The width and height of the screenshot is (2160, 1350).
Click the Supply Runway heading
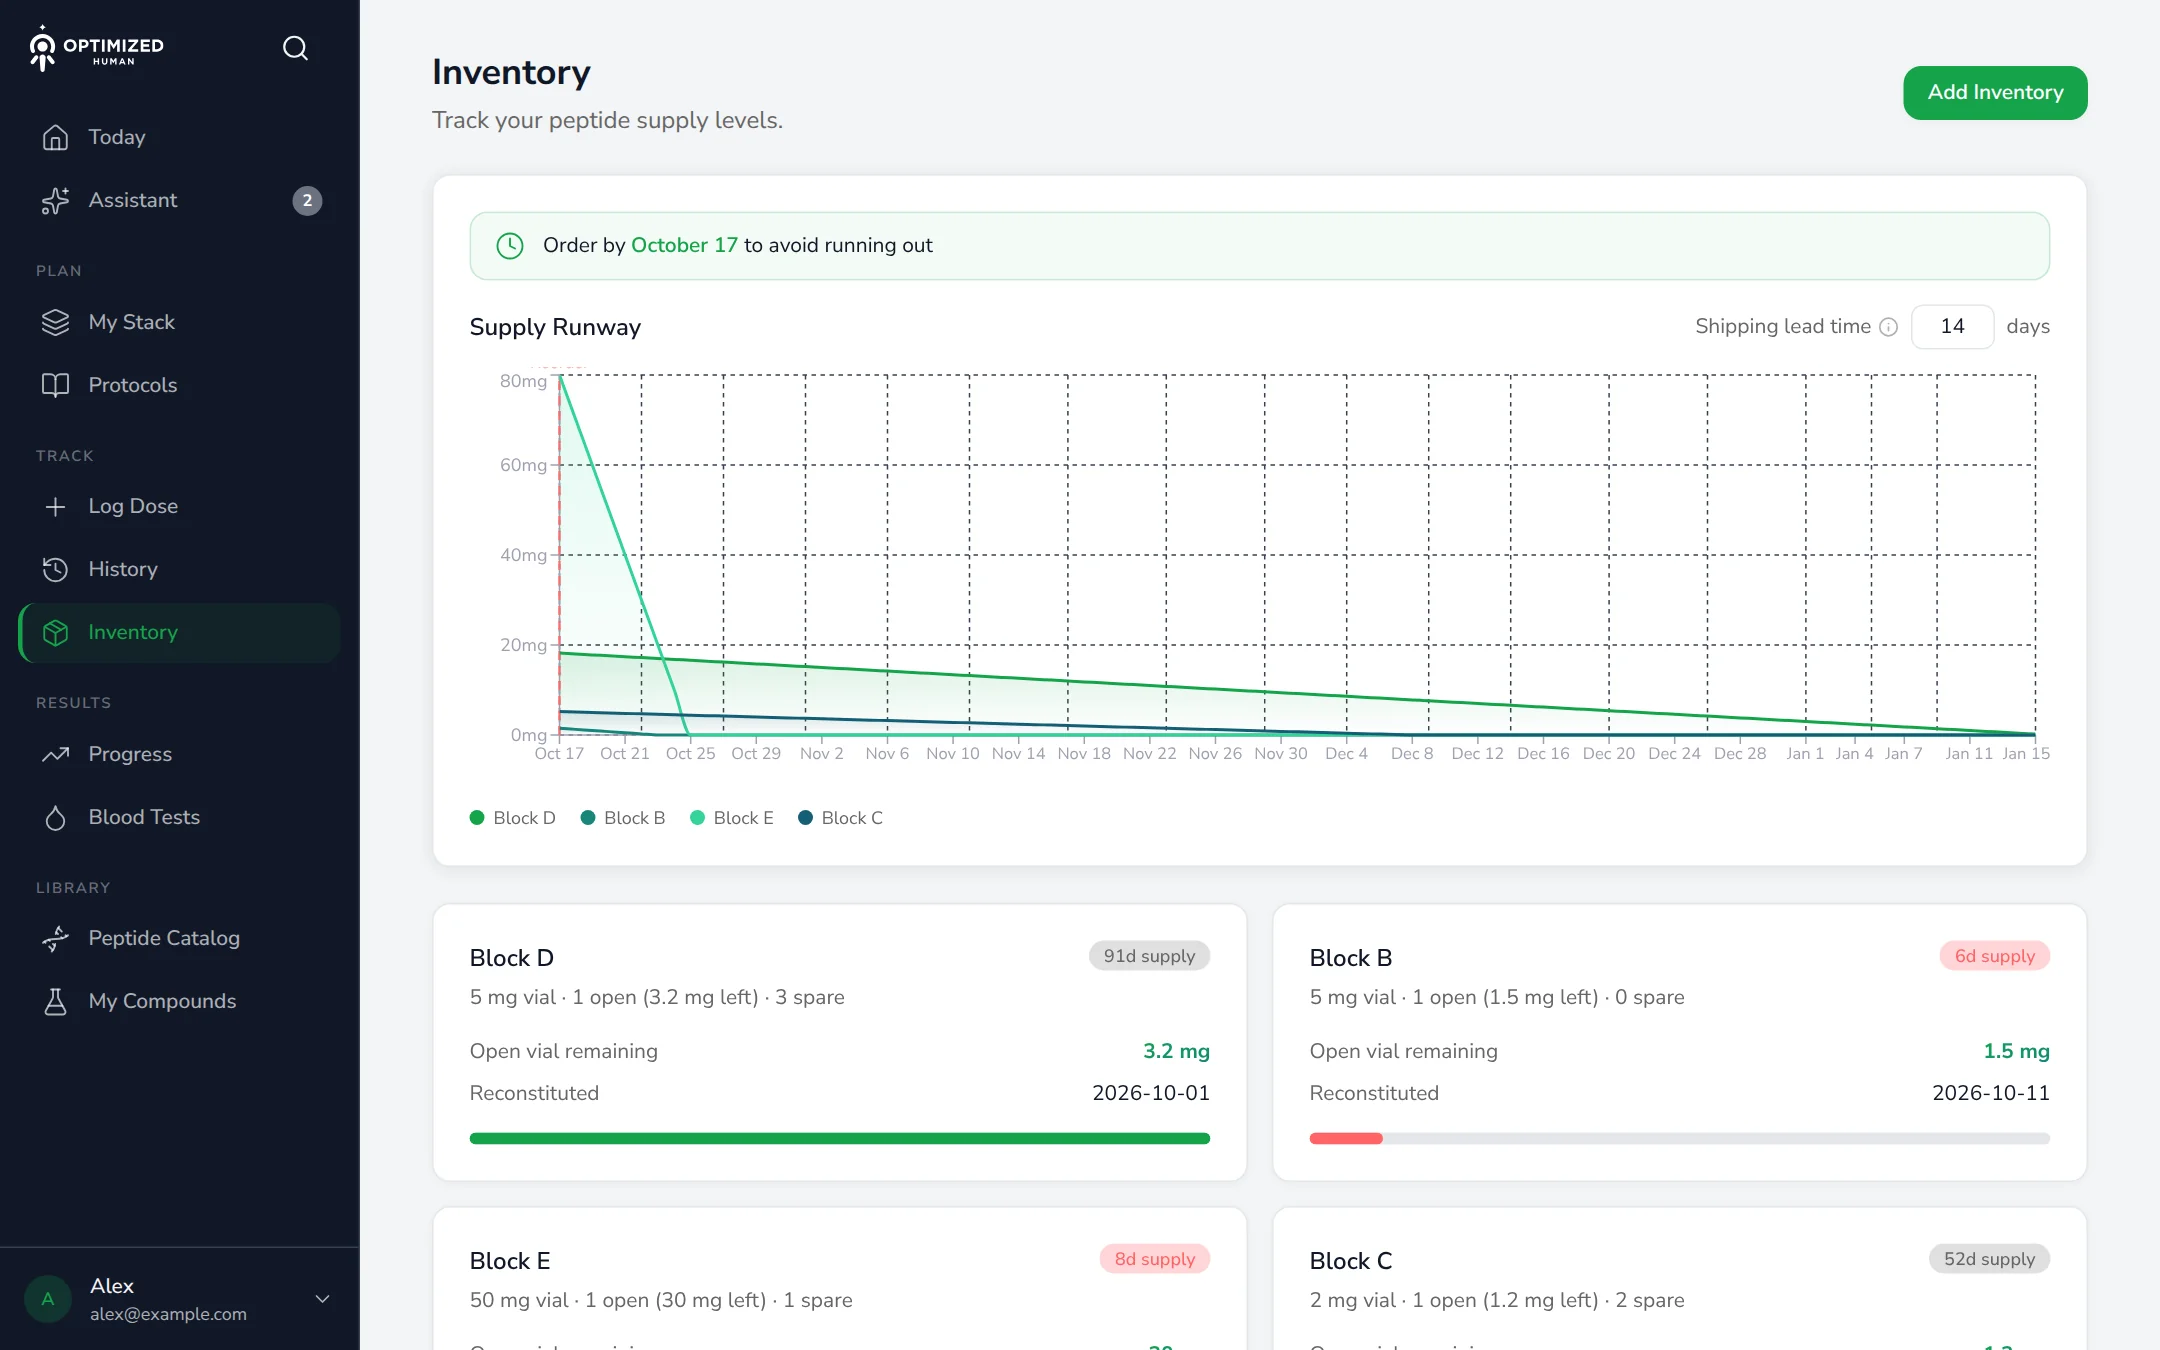coord(555,327)
